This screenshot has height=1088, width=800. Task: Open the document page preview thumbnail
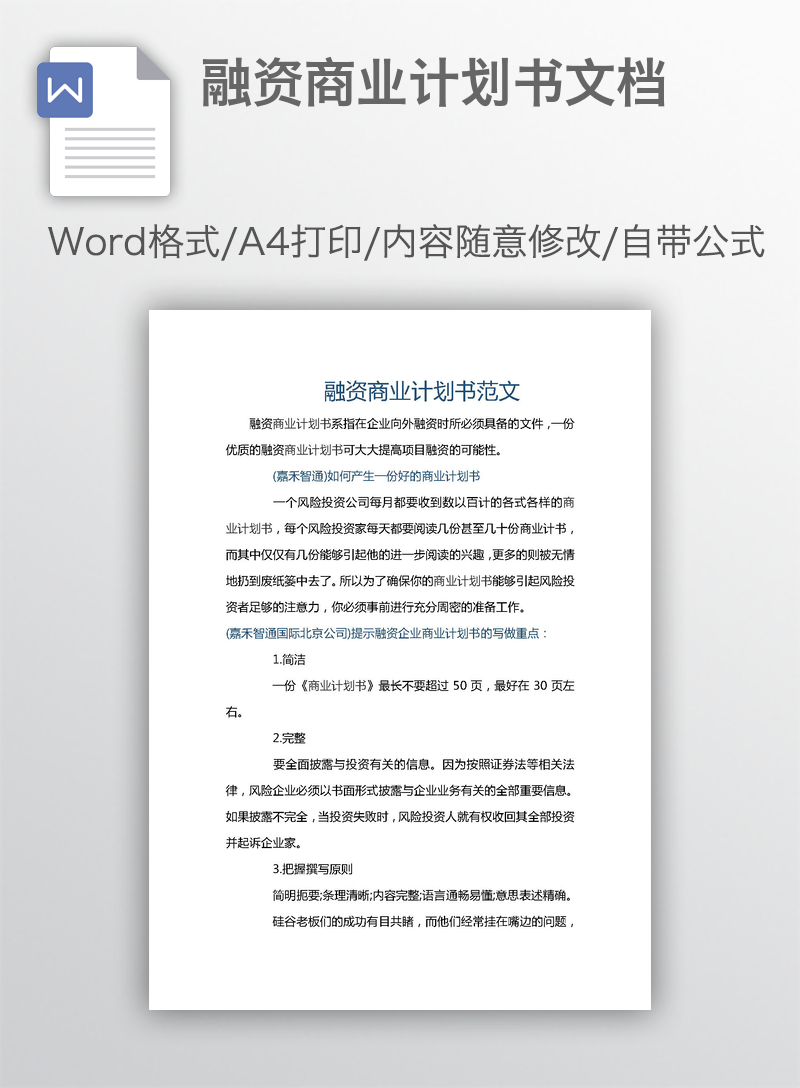[x=400, y=659]
